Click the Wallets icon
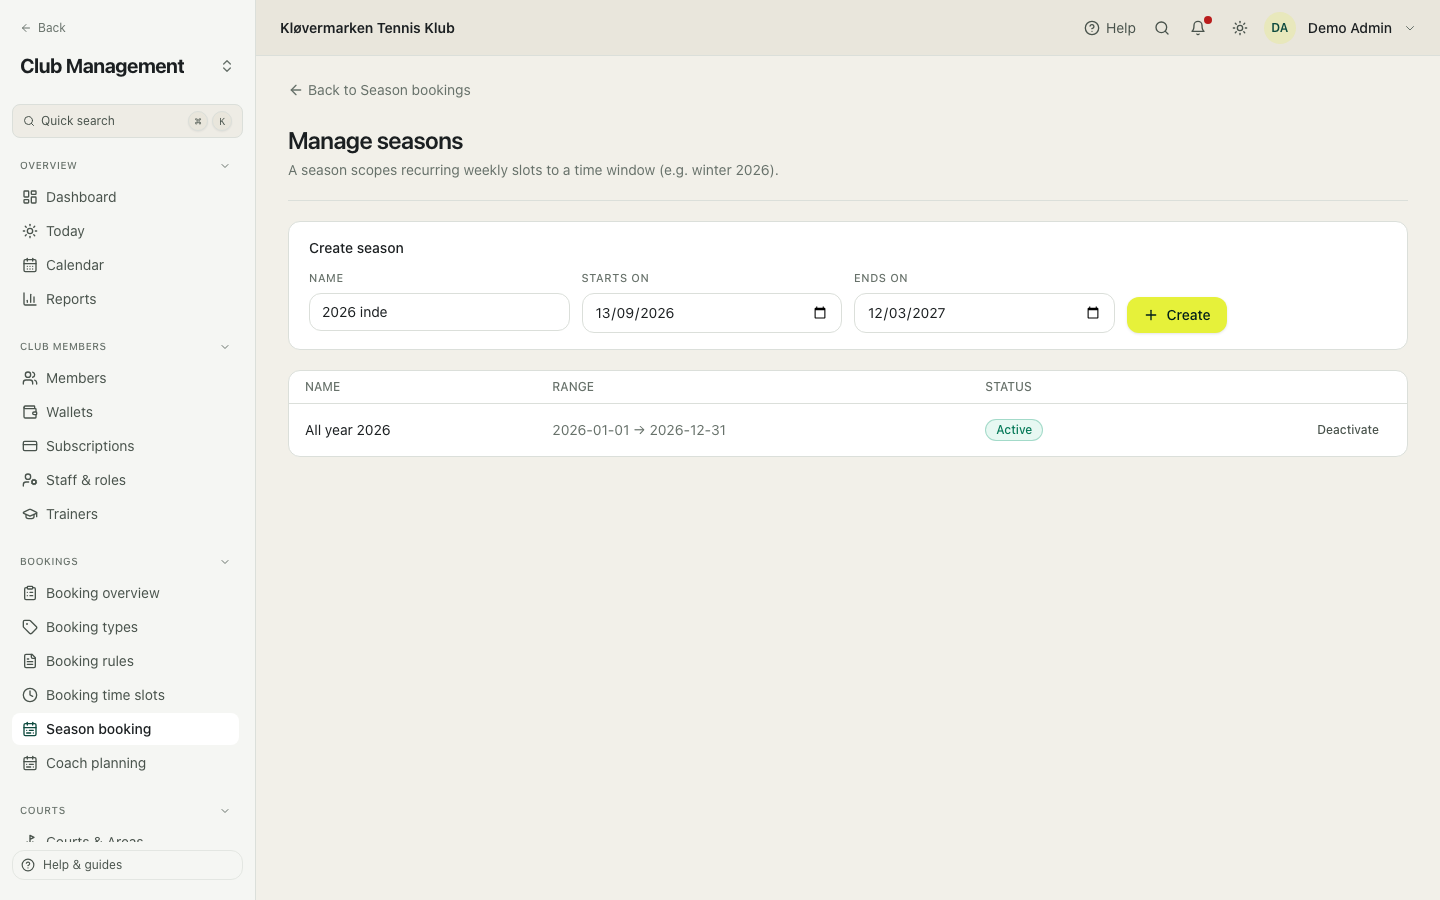This screenshot has height=900, width=1440. point(30,412)
